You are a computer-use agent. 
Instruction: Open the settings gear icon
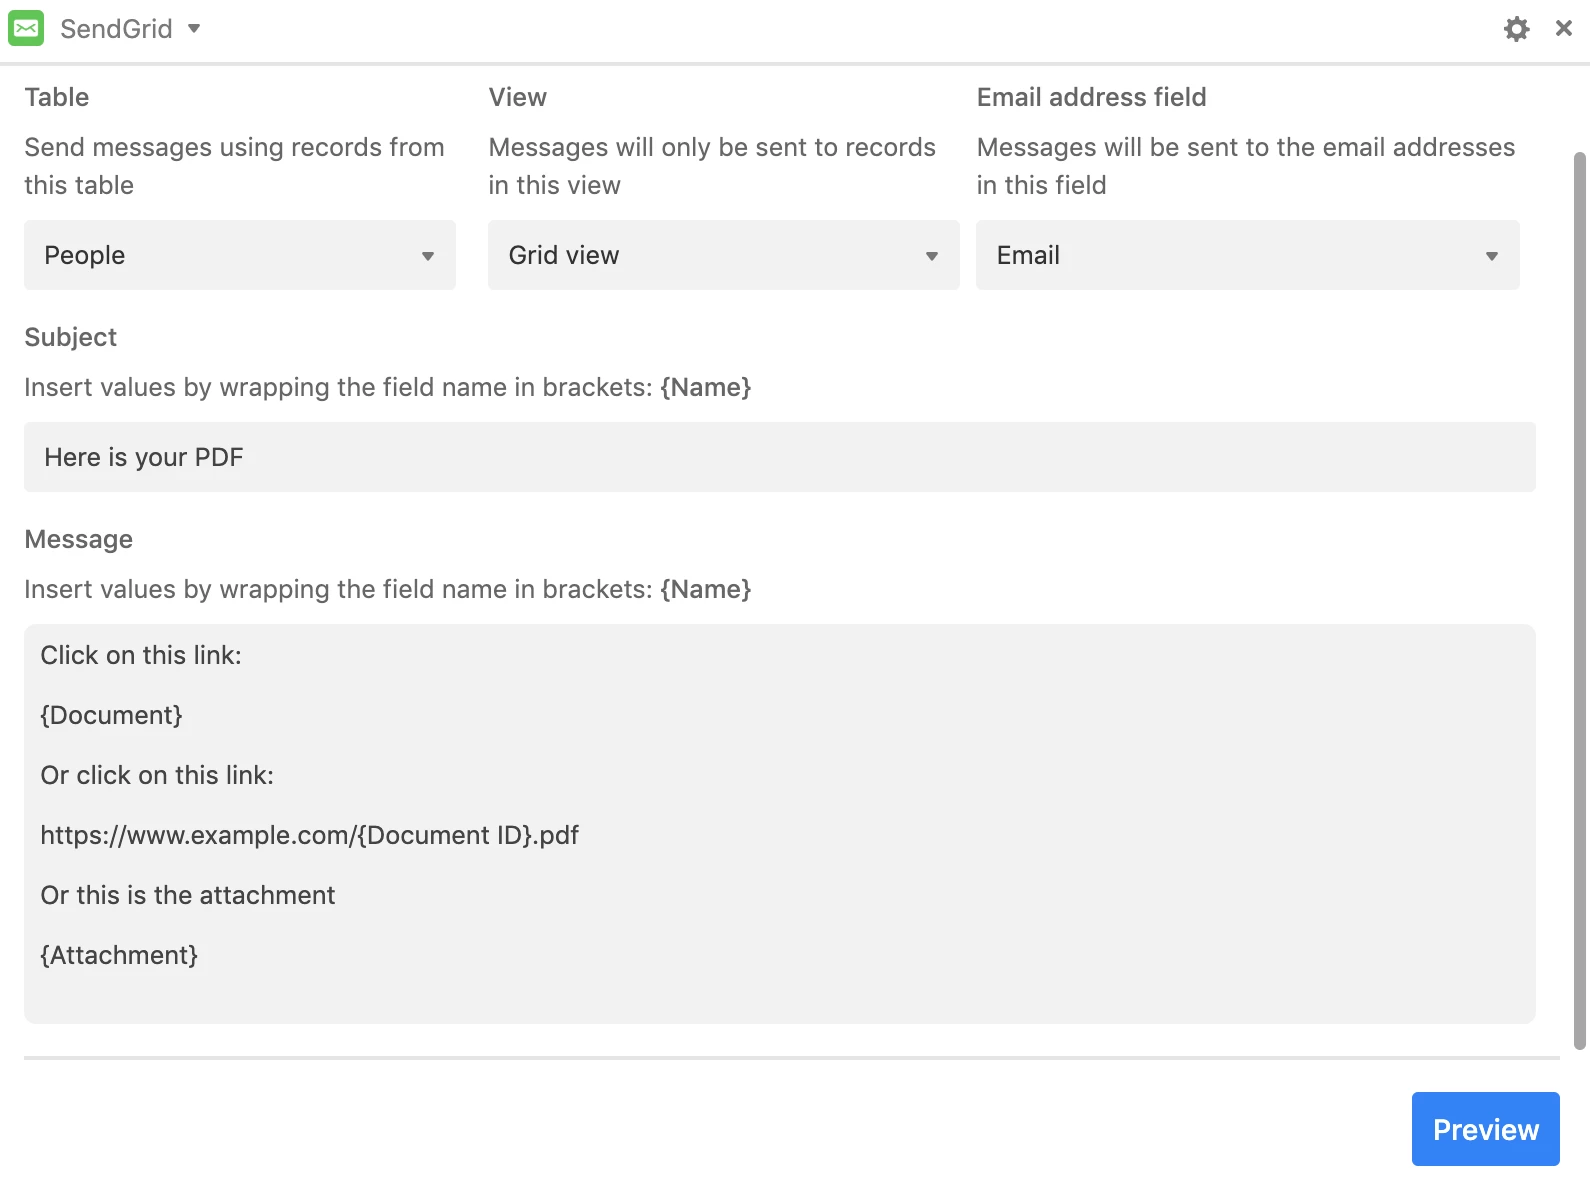1516,29
